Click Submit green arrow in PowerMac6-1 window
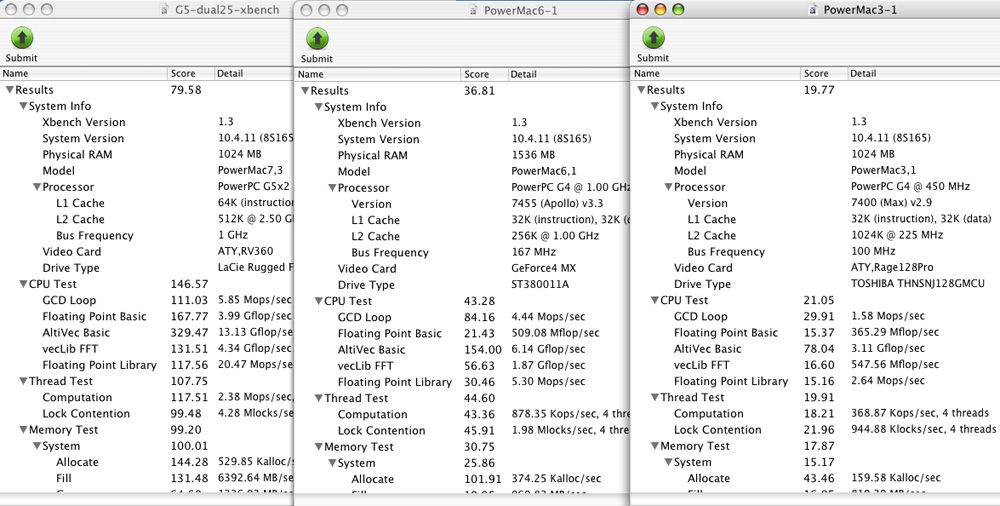The width and height of the screenshot is (1000, 506). point(316,39)
